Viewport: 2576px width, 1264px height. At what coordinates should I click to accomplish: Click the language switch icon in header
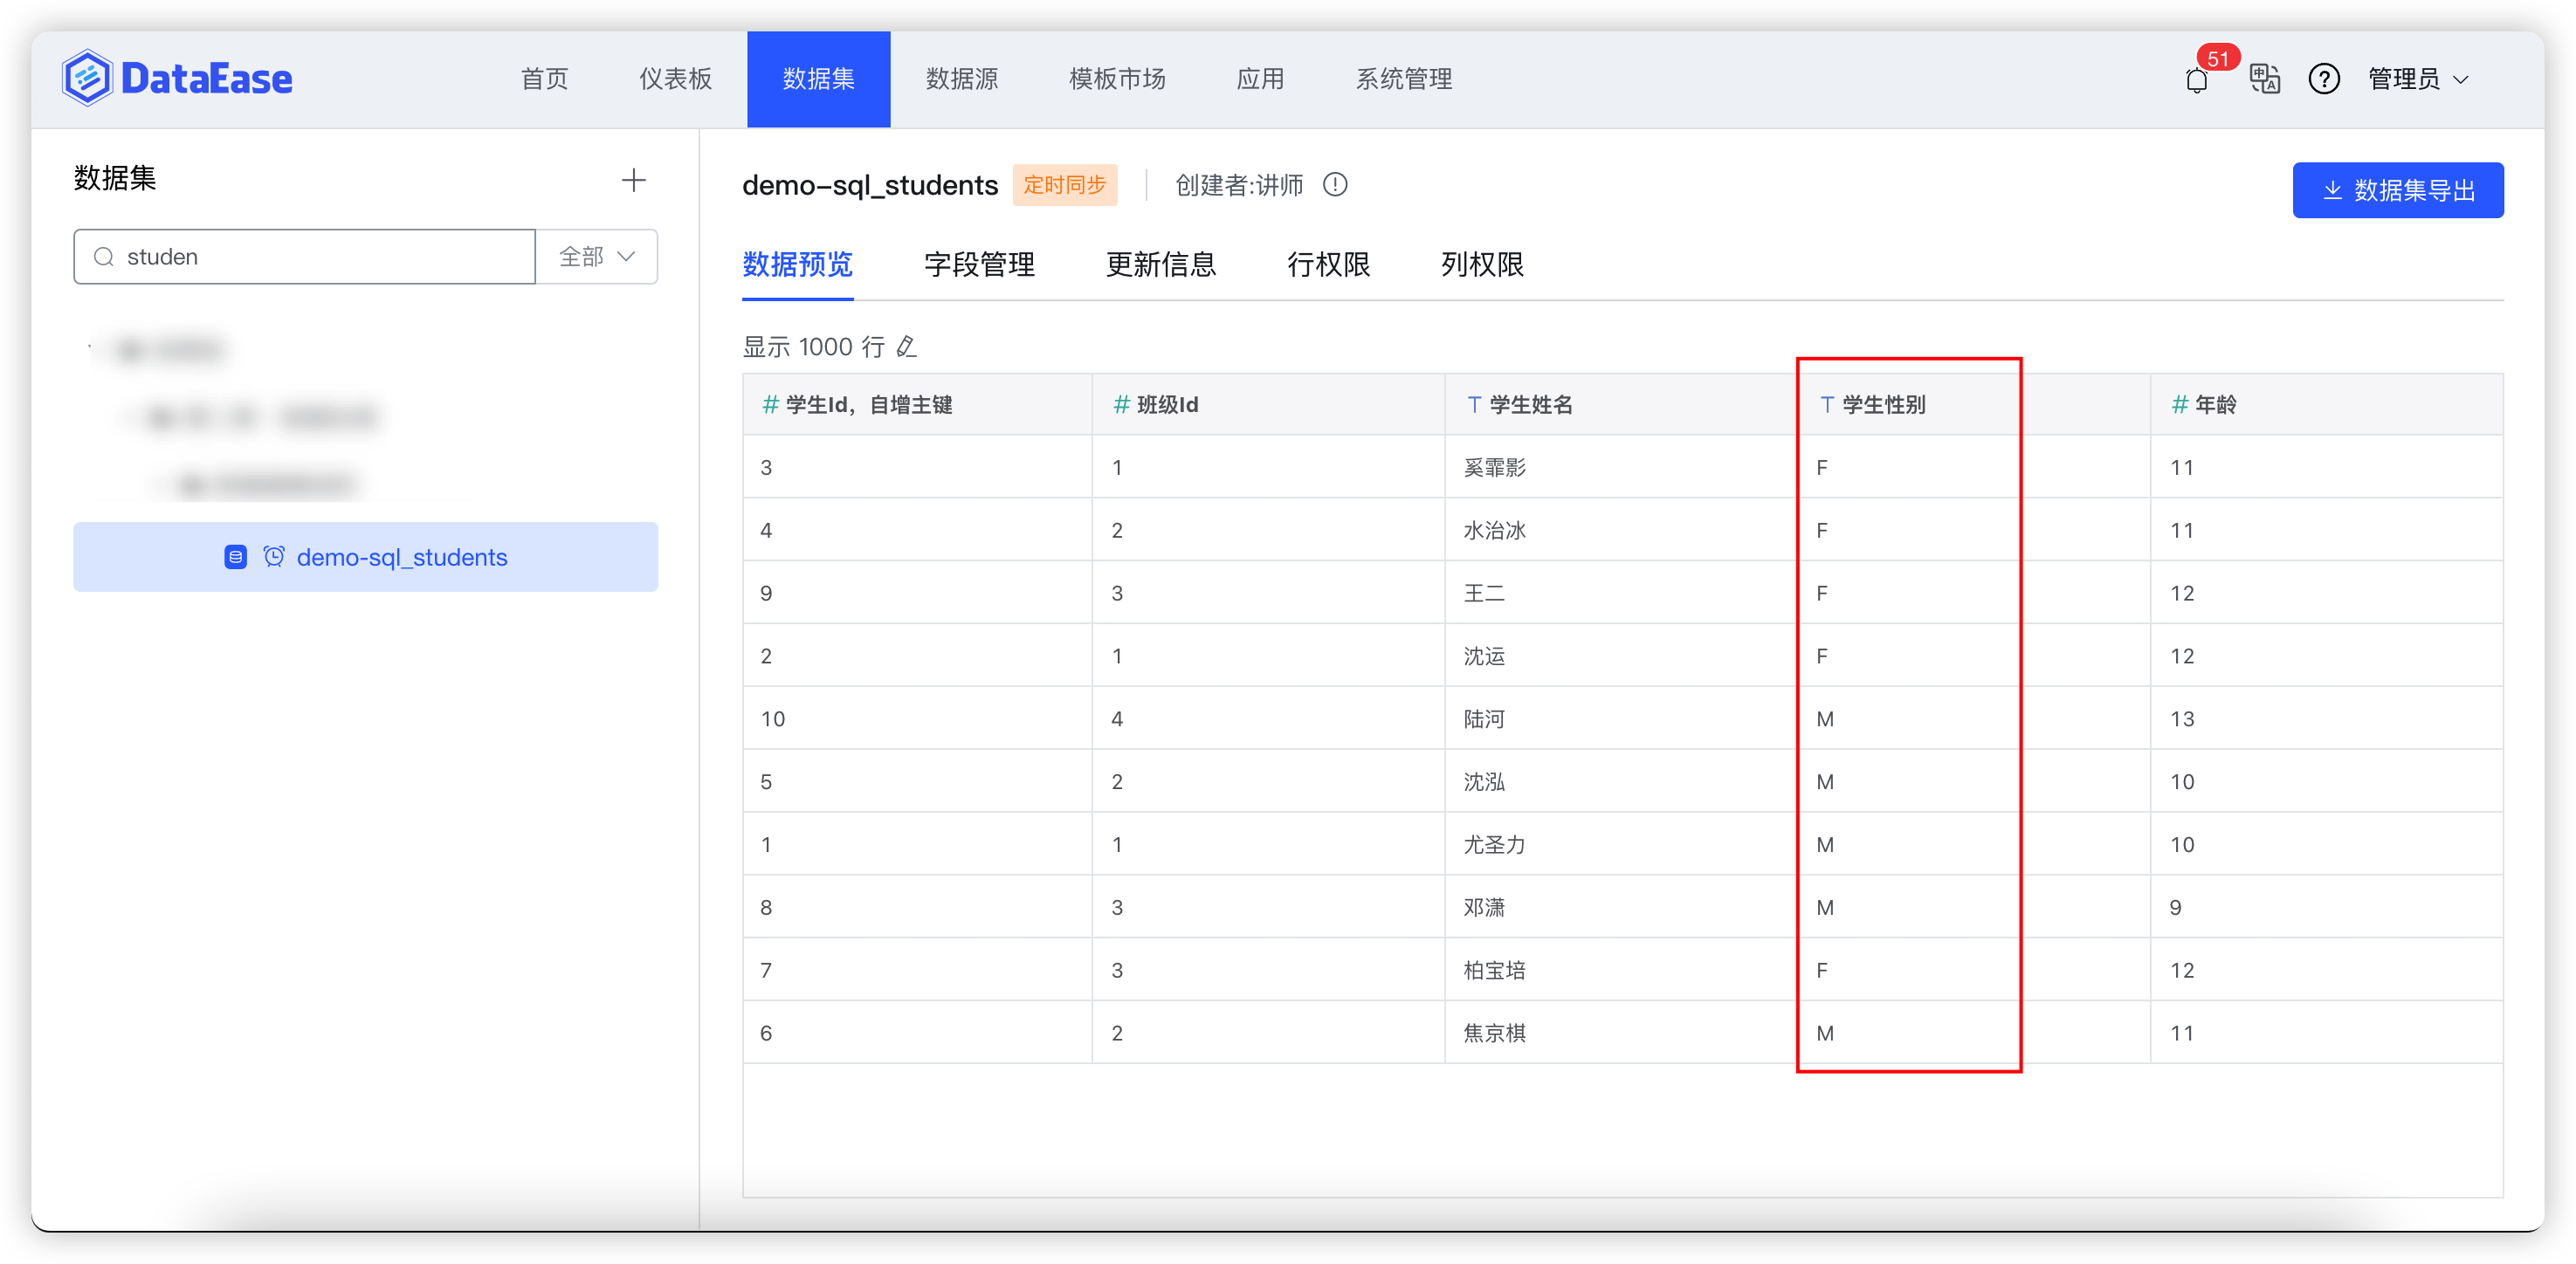[x=2265, y=79]
